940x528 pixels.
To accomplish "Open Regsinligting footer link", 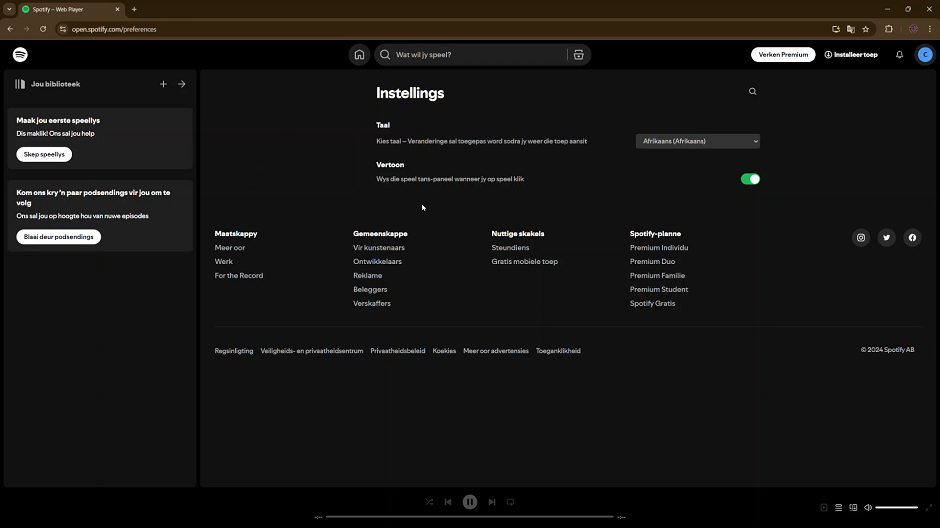I will point(234,351).
